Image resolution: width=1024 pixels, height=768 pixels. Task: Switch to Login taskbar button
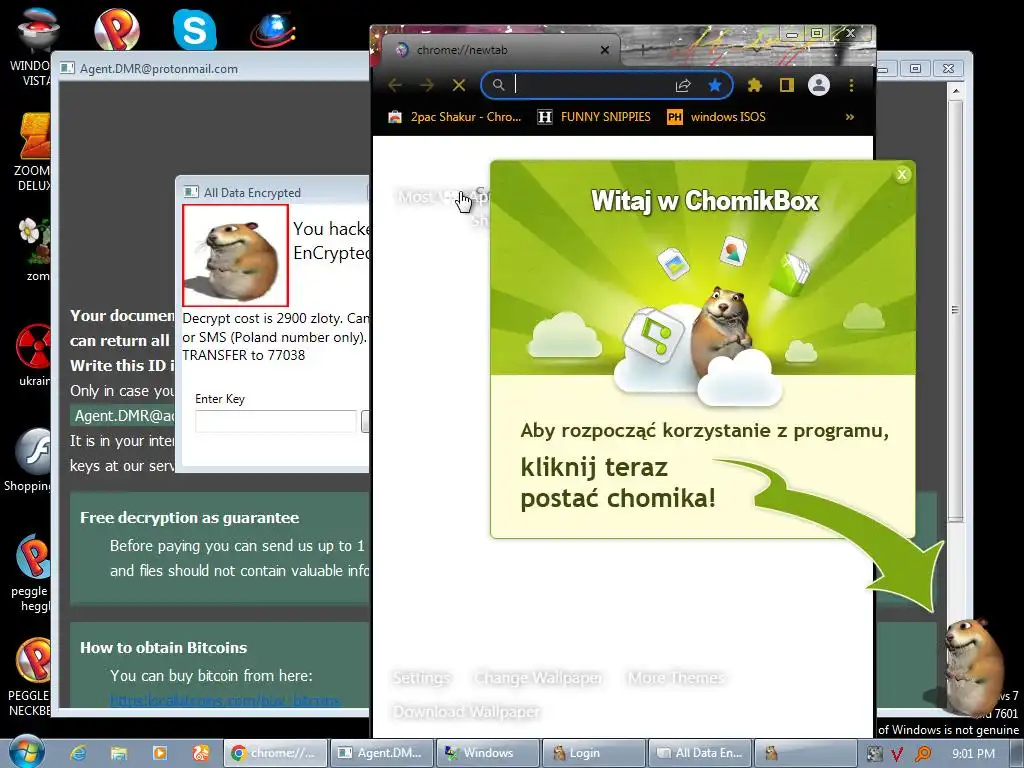[x=594, y=753]
